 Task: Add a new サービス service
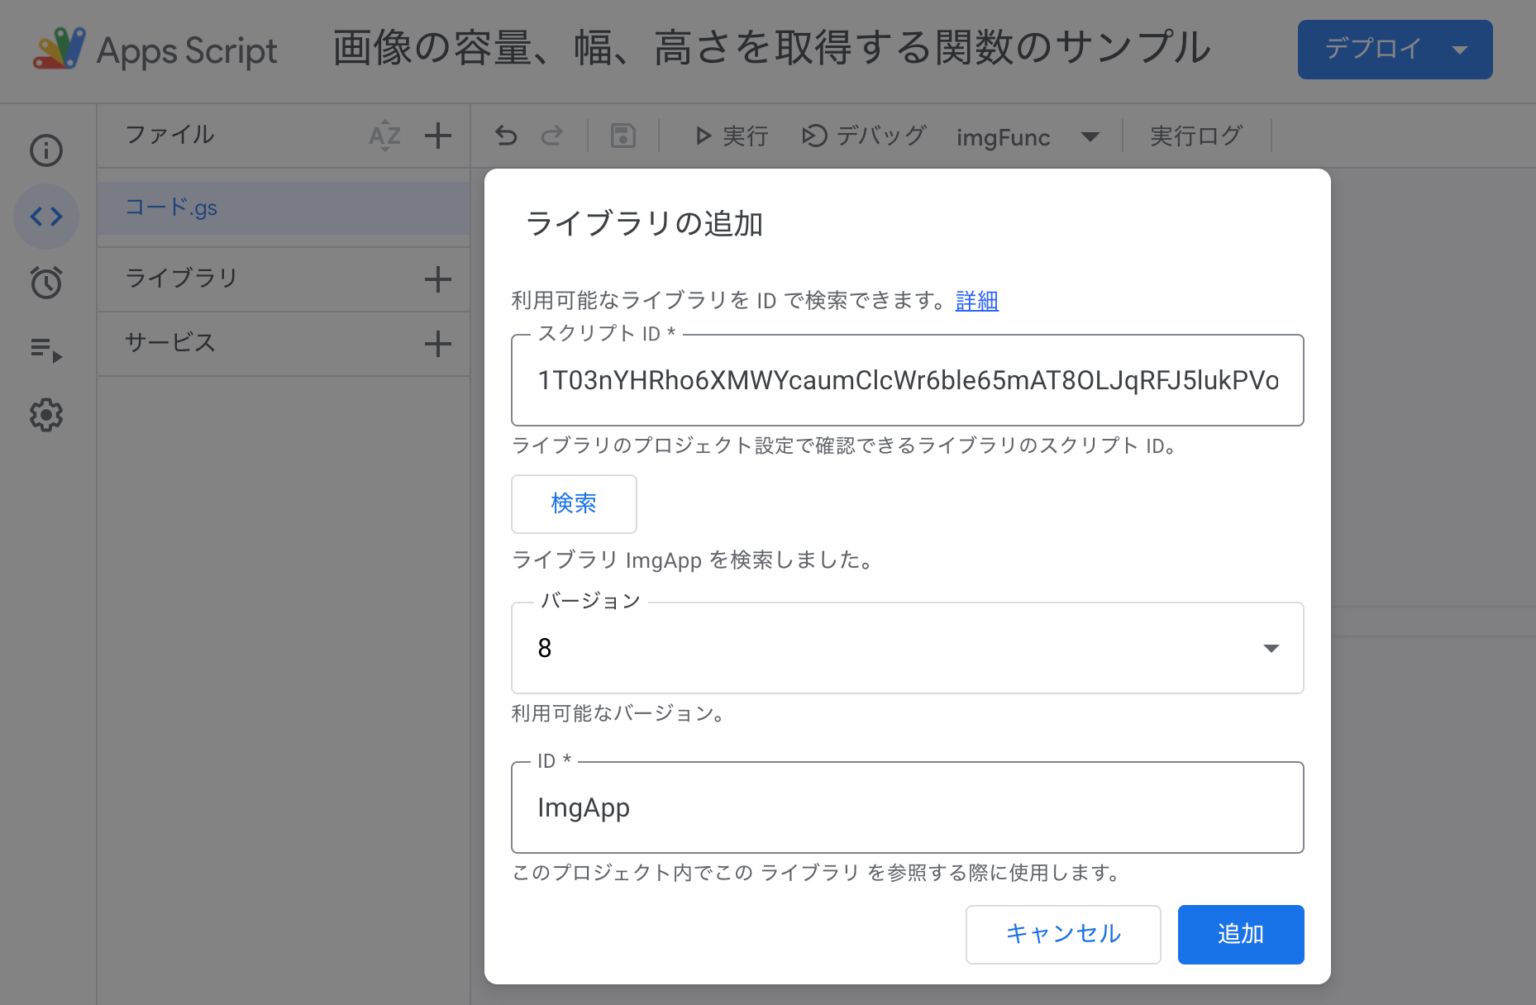[437, 343]
